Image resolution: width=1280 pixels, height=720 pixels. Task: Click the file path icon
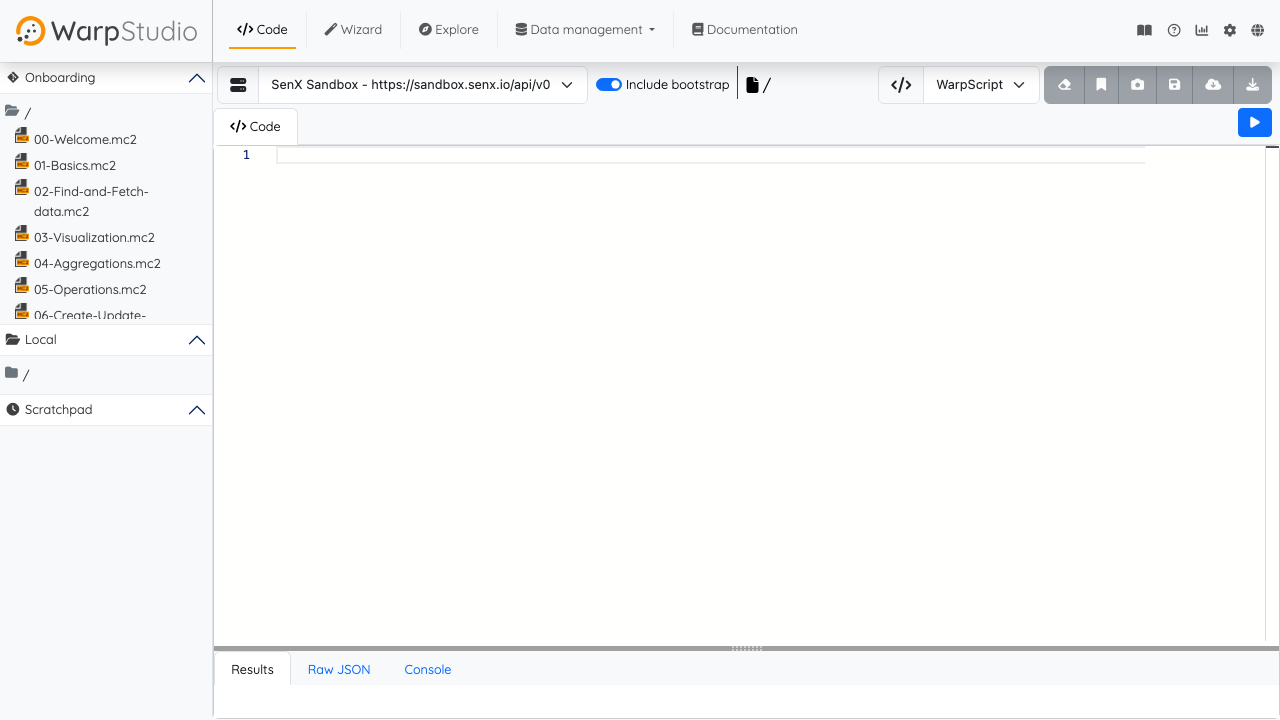click(x=752, y=85)
